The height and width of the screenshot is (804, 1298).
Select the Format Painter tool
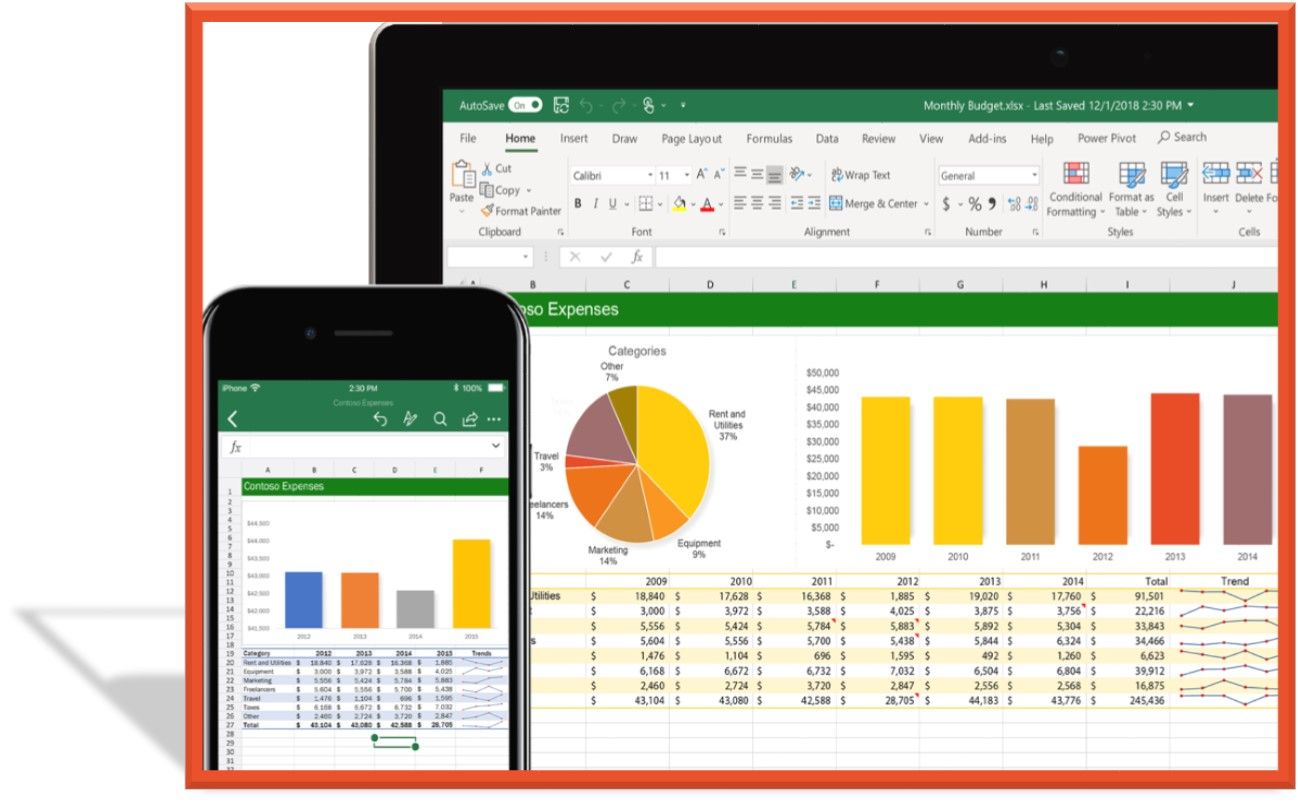point(520,211)
